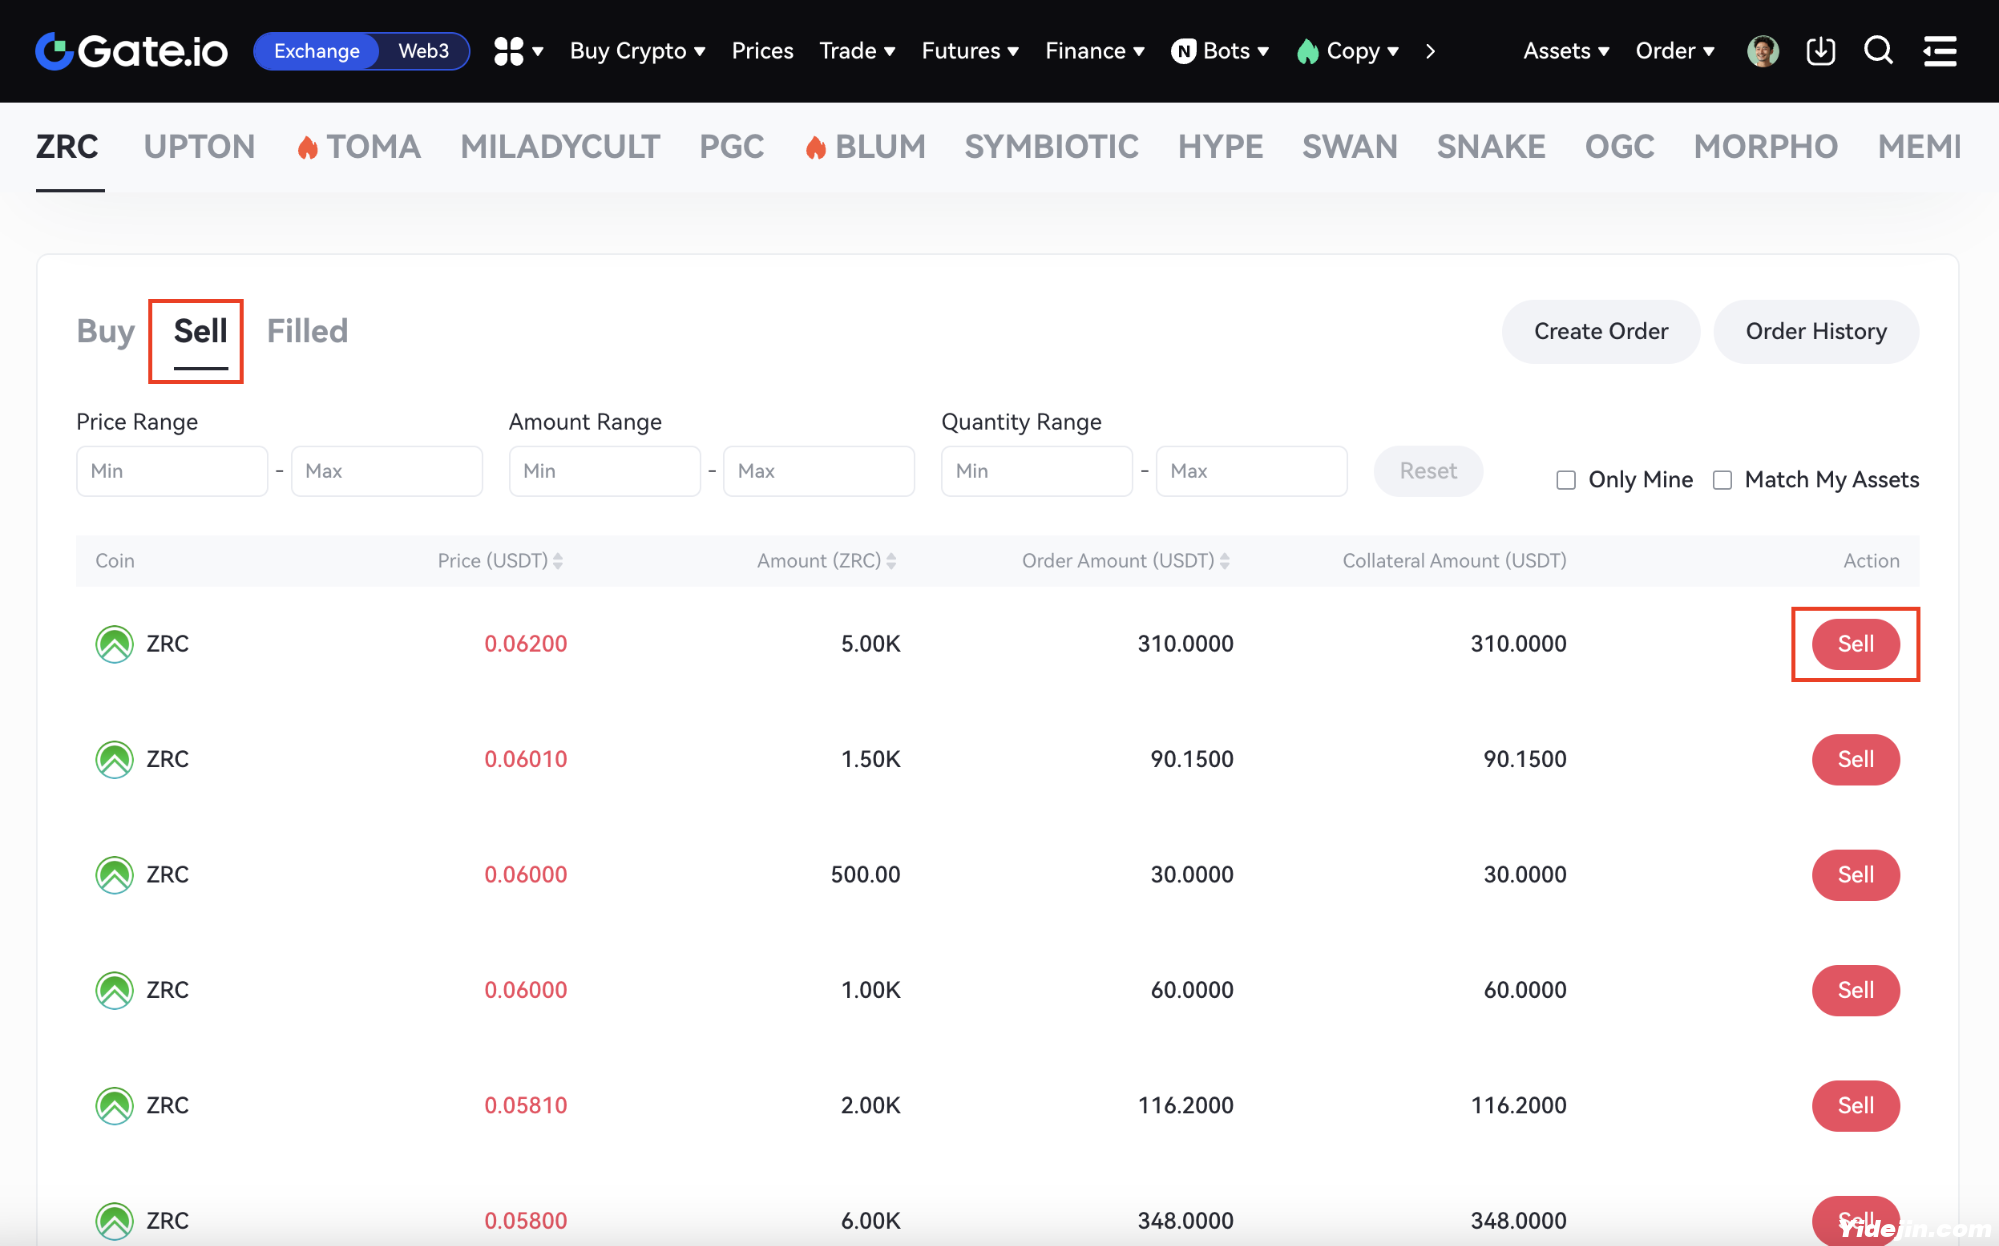This screenshot has height=1246, width=1999.
Task: Click the ZRC coin icon in the 0.06010 row
Action: click(114, 759)
